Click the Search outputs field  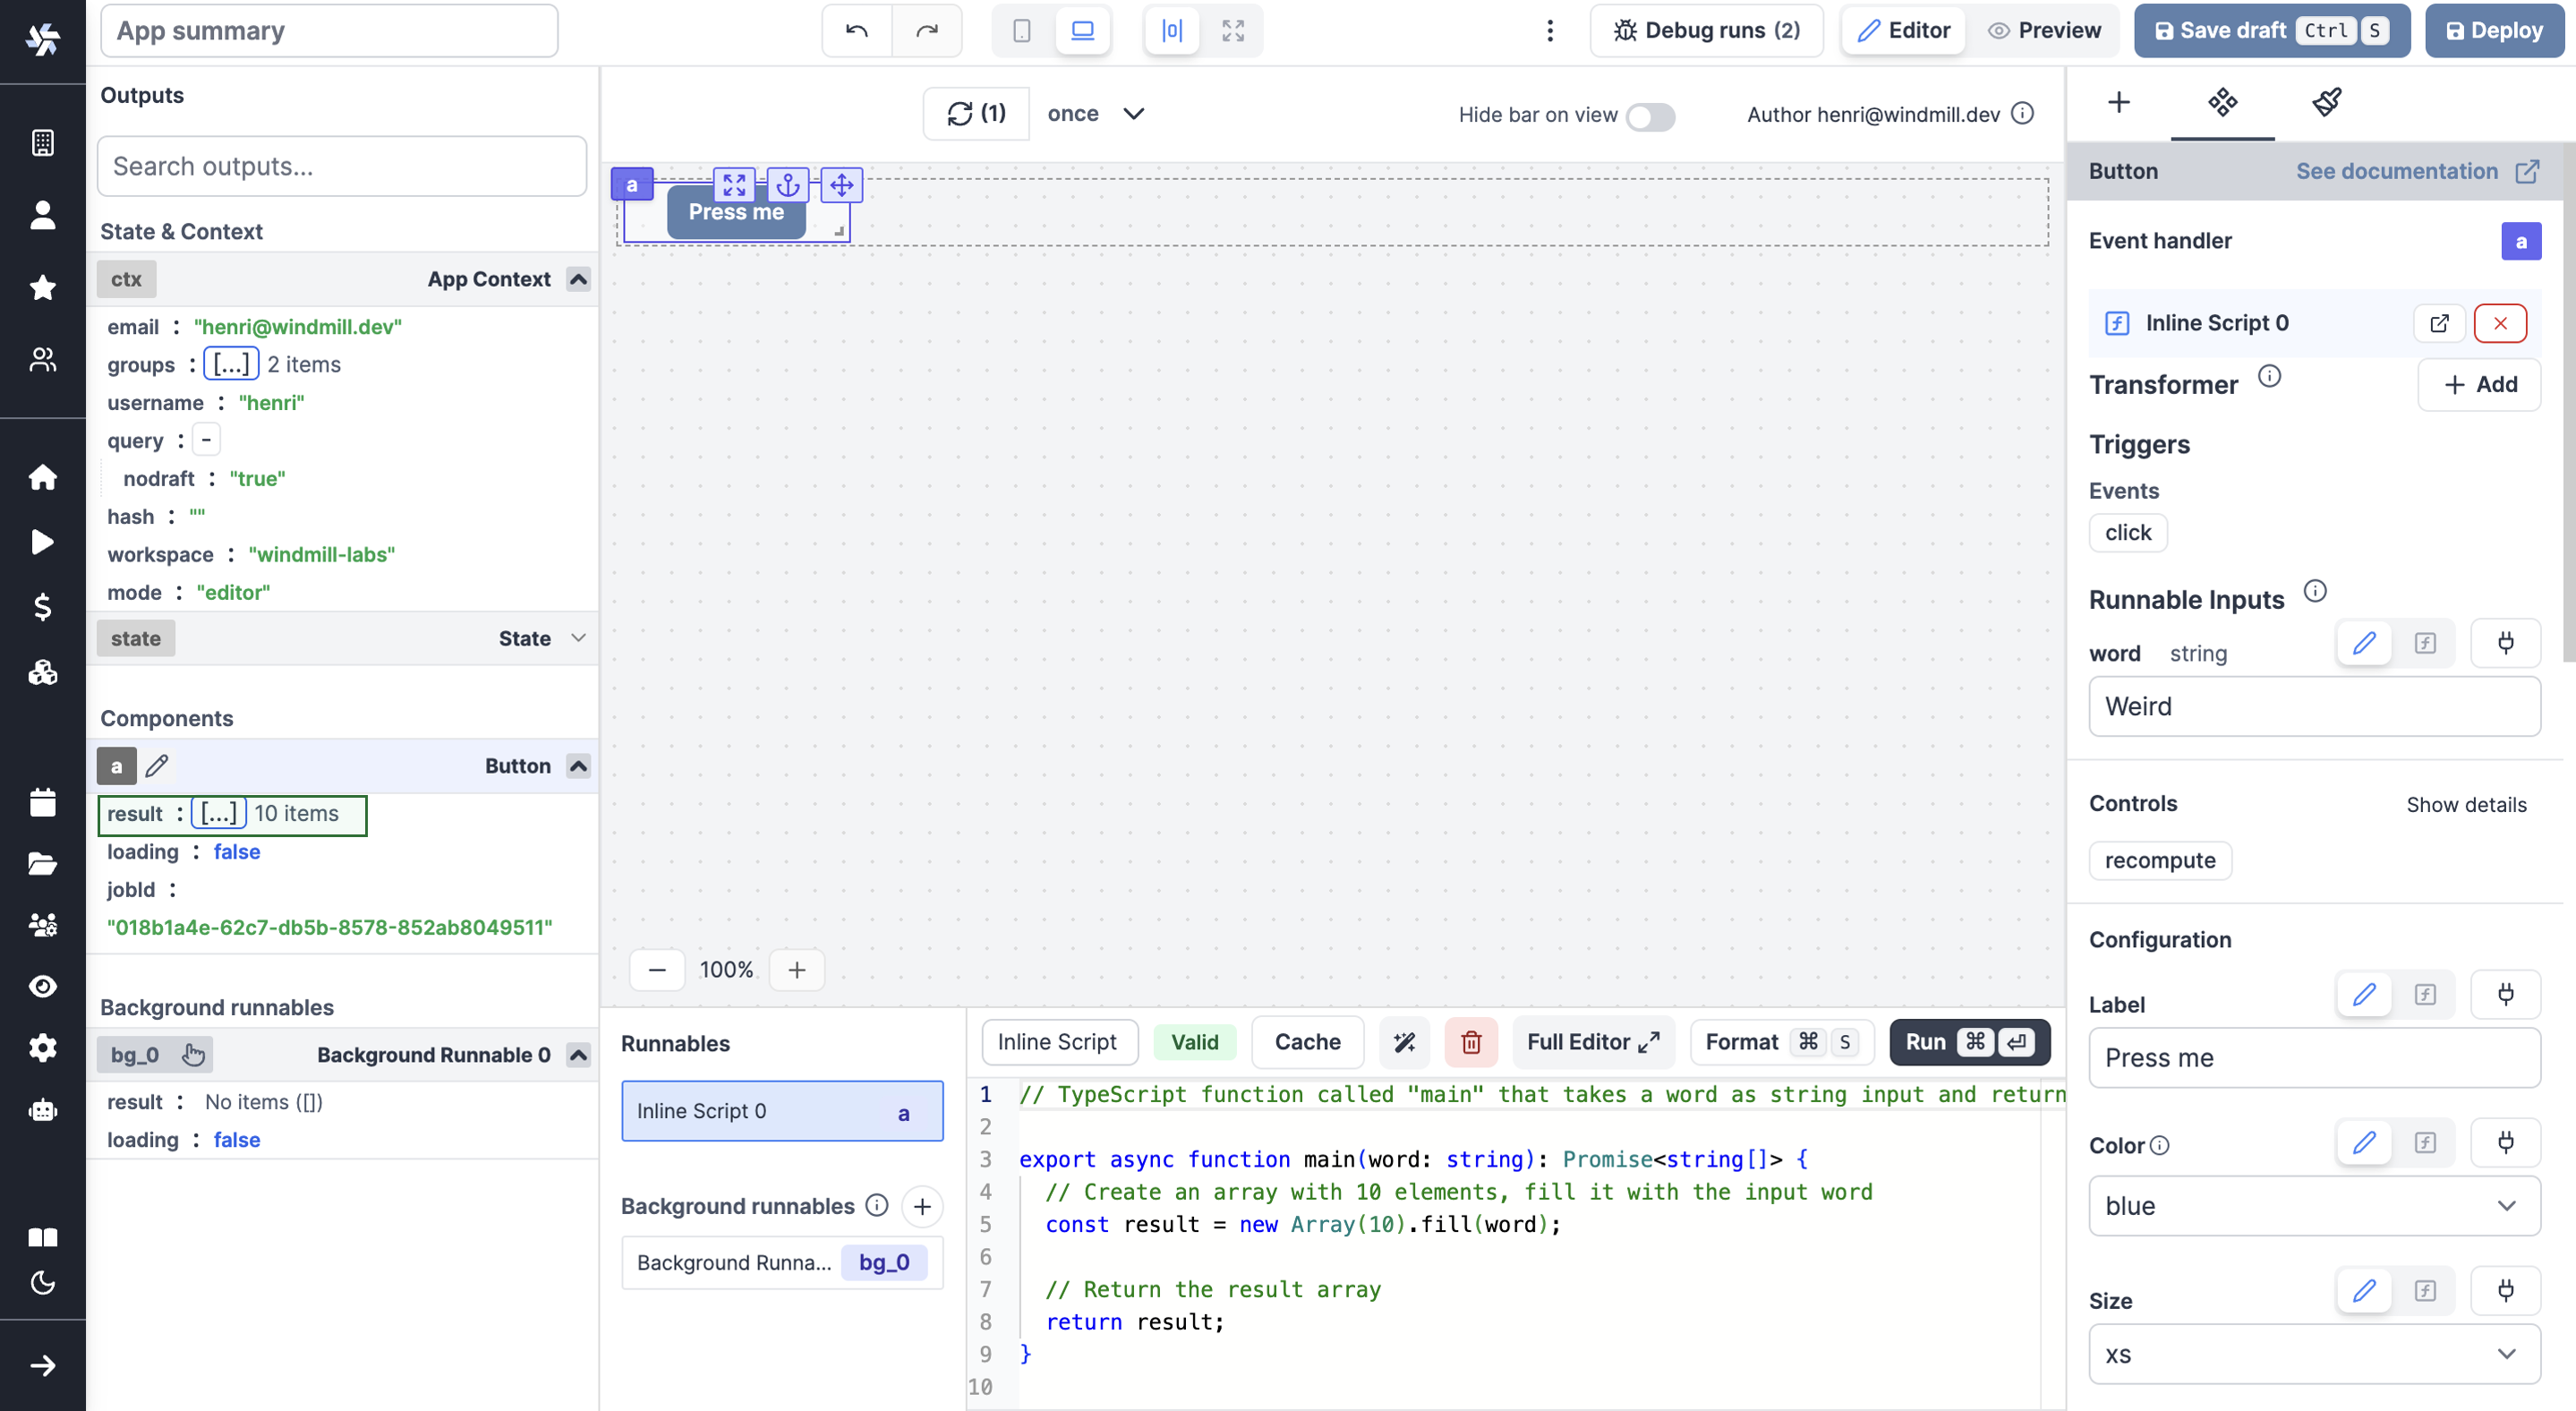[341, 165]
